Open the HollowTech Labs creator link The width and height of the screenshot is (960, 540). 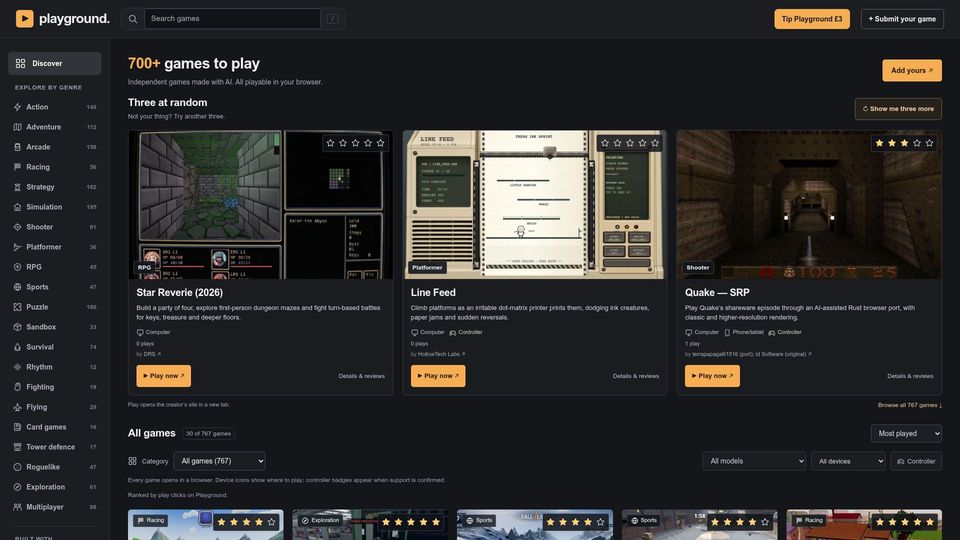pos(441,354)
